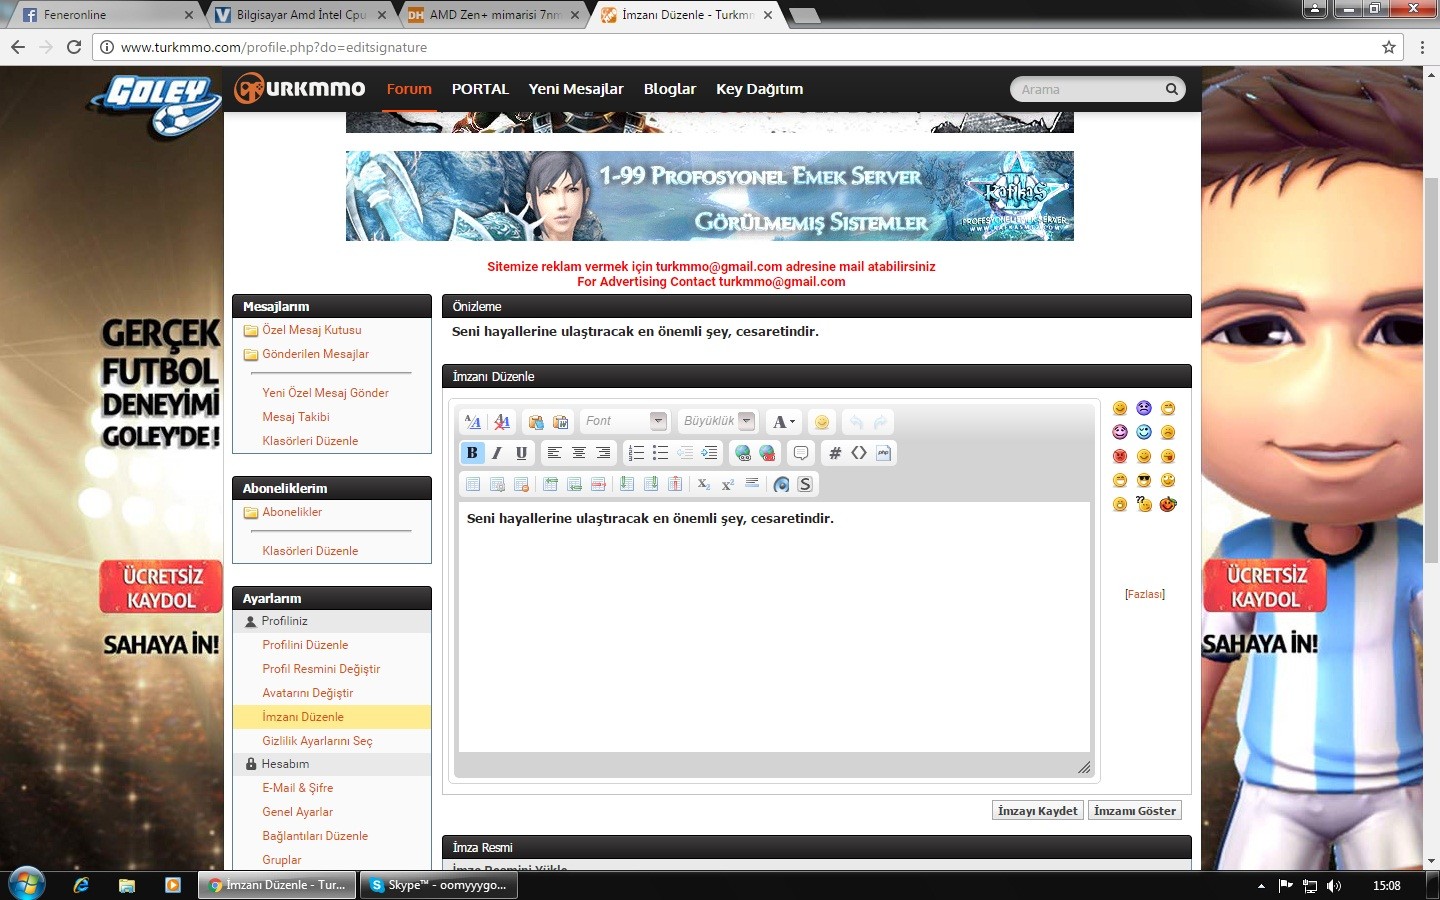Increase indent of signature text
The height and width of the screenshot is (900, 1440).
pyautogui.click(x=709, y=453)
